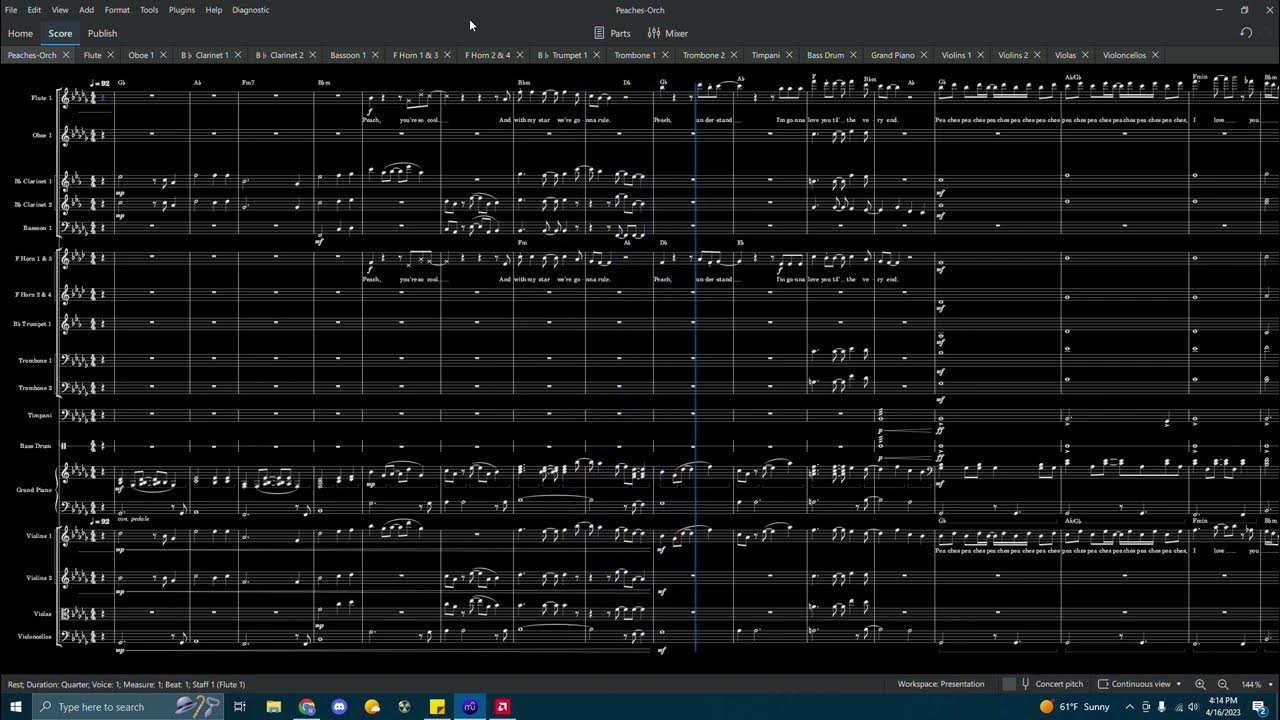Screen dimensions: 1280x720
Task: Close the Violins 1 tab
Action: (980, 55)
